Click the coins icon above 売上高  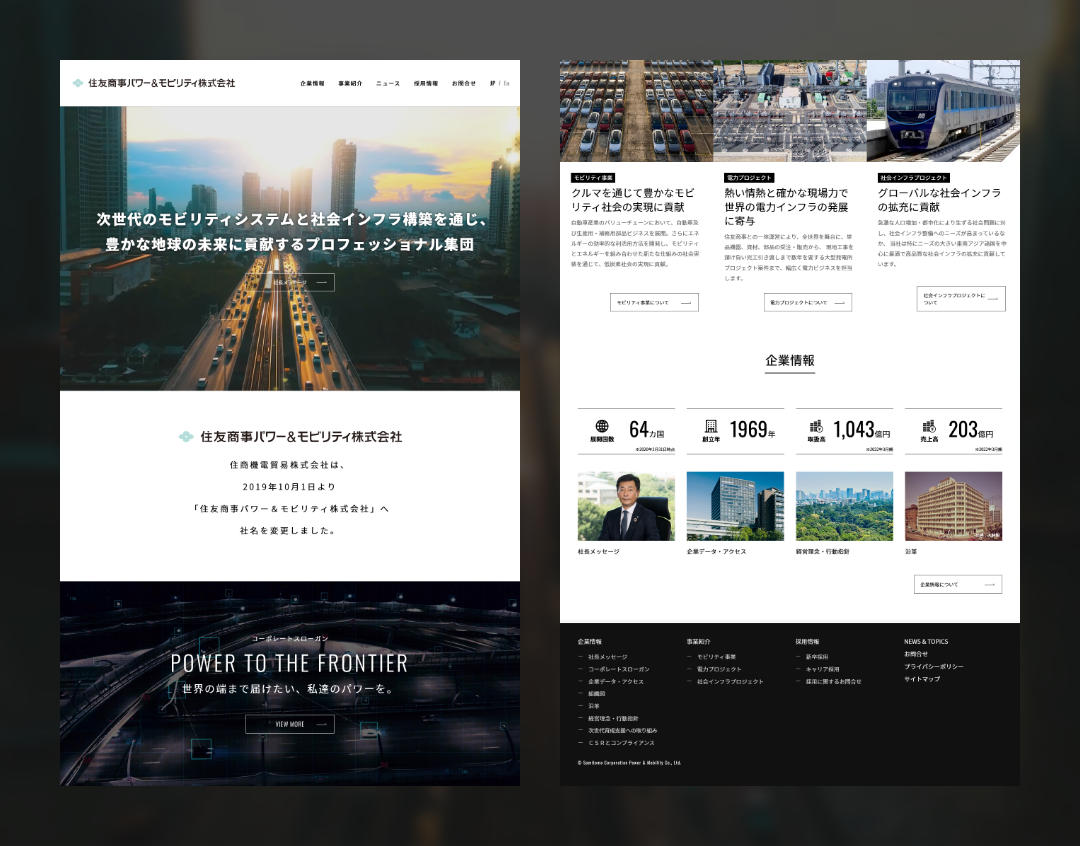pyautogui.click(x=929, y=426)
